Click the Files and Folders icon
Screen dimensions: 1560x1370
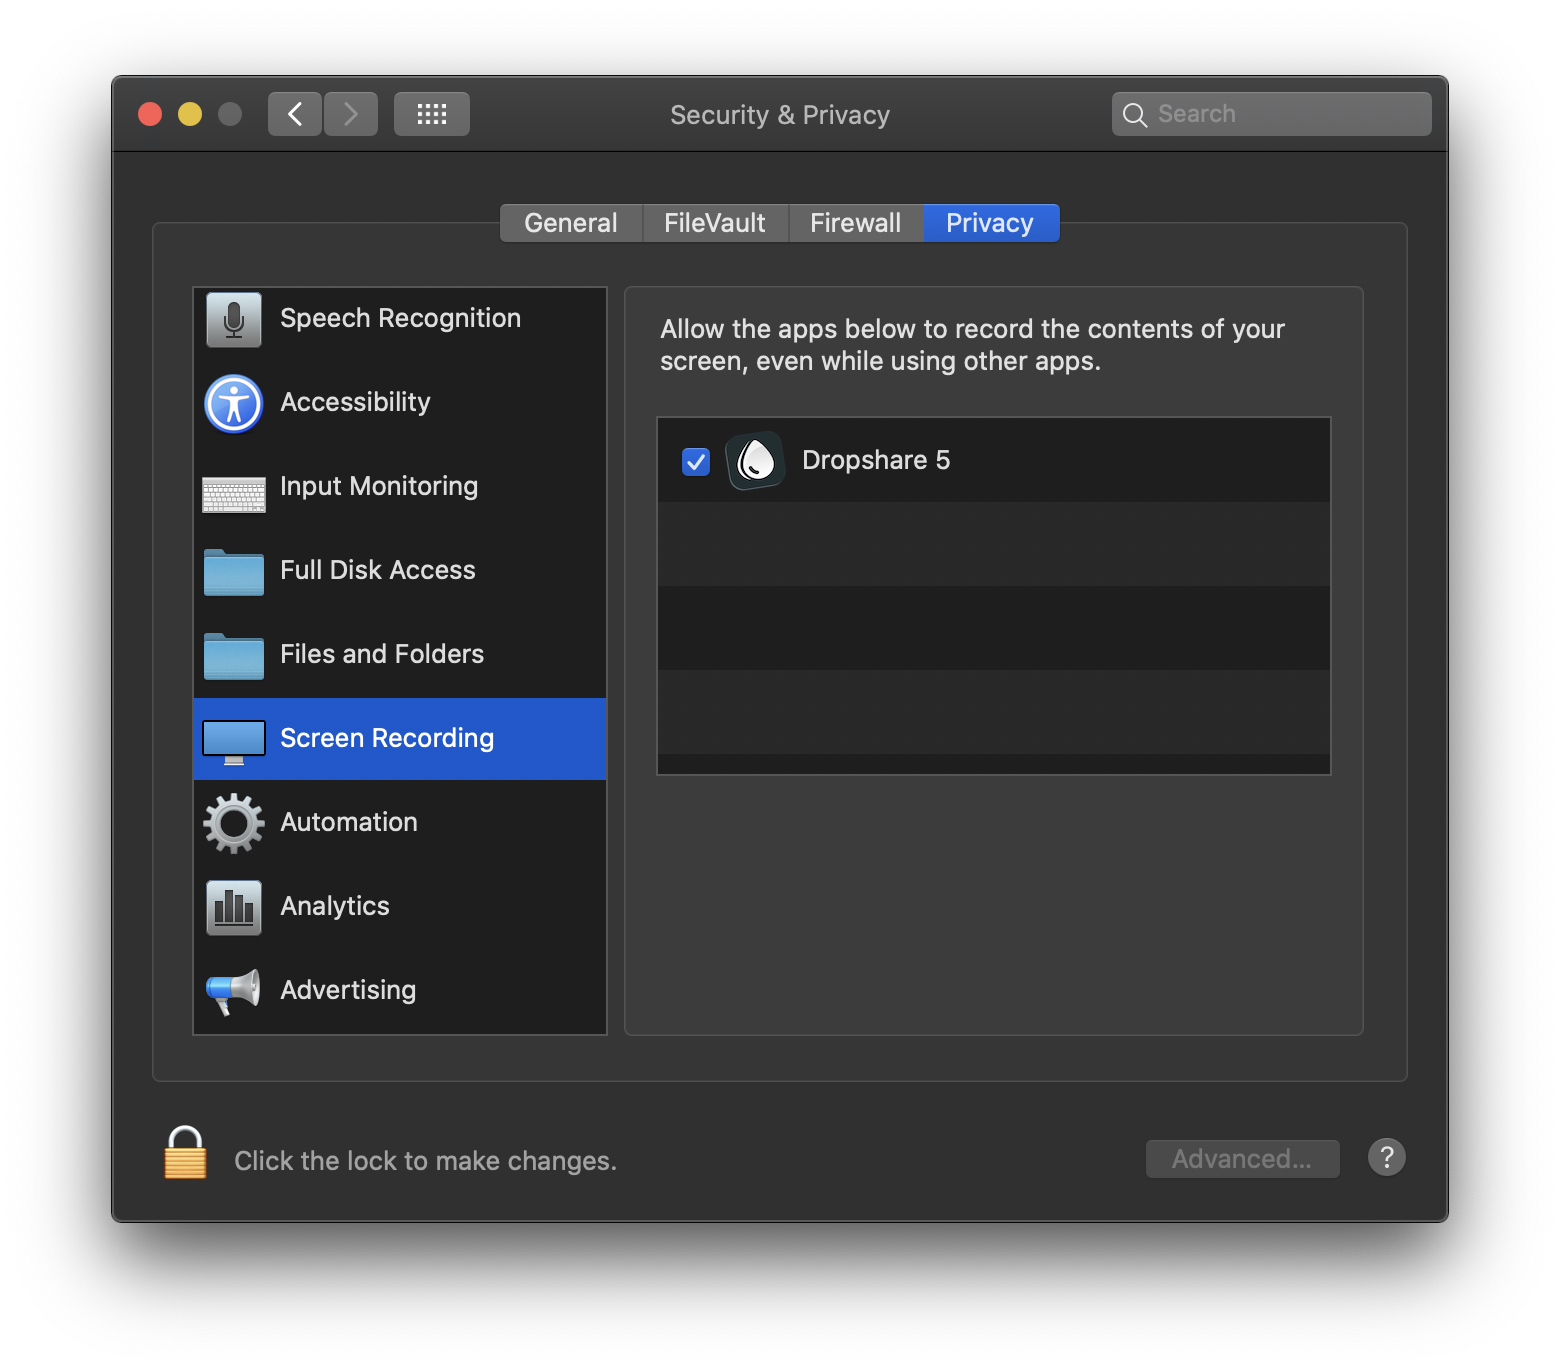click(x=232, y=655)
